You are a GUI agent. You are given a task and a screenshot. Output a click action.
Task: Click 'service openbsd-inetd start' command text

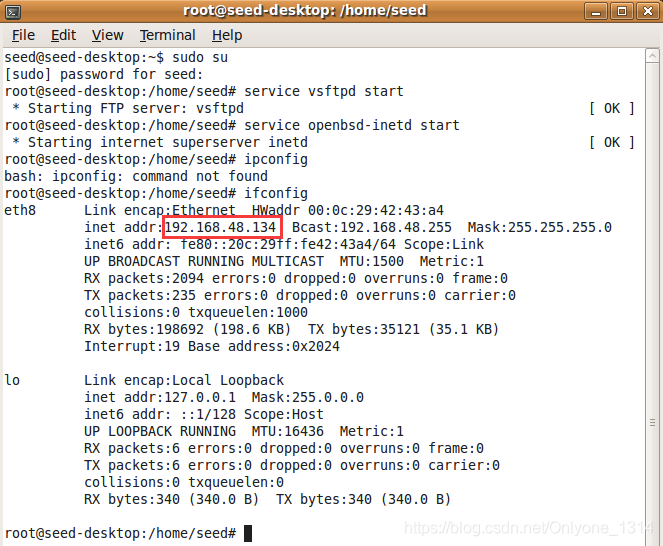click(x=352, y=125)
